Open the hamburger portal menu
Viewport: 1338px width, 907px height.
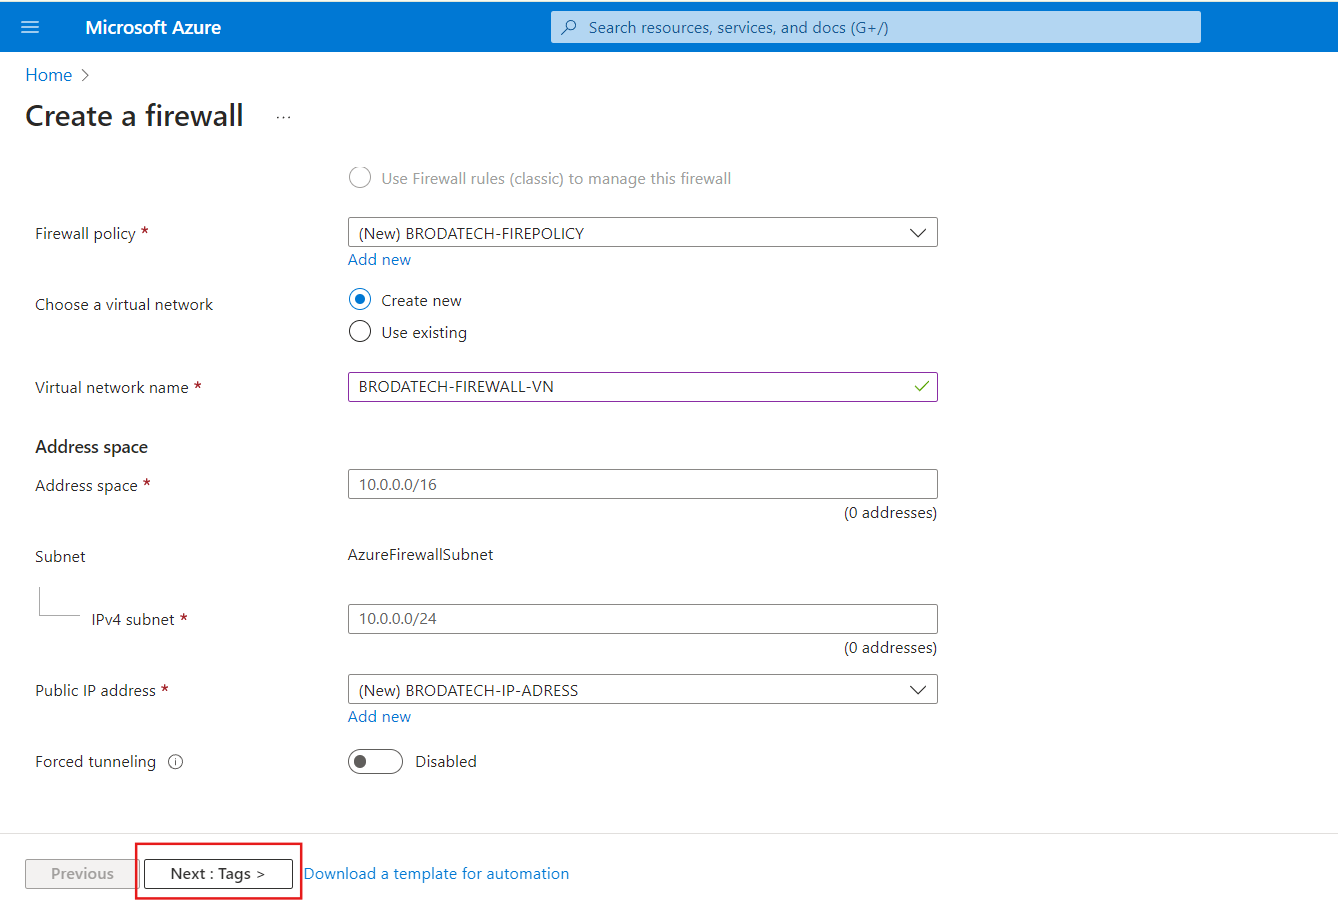pos(30,27)
